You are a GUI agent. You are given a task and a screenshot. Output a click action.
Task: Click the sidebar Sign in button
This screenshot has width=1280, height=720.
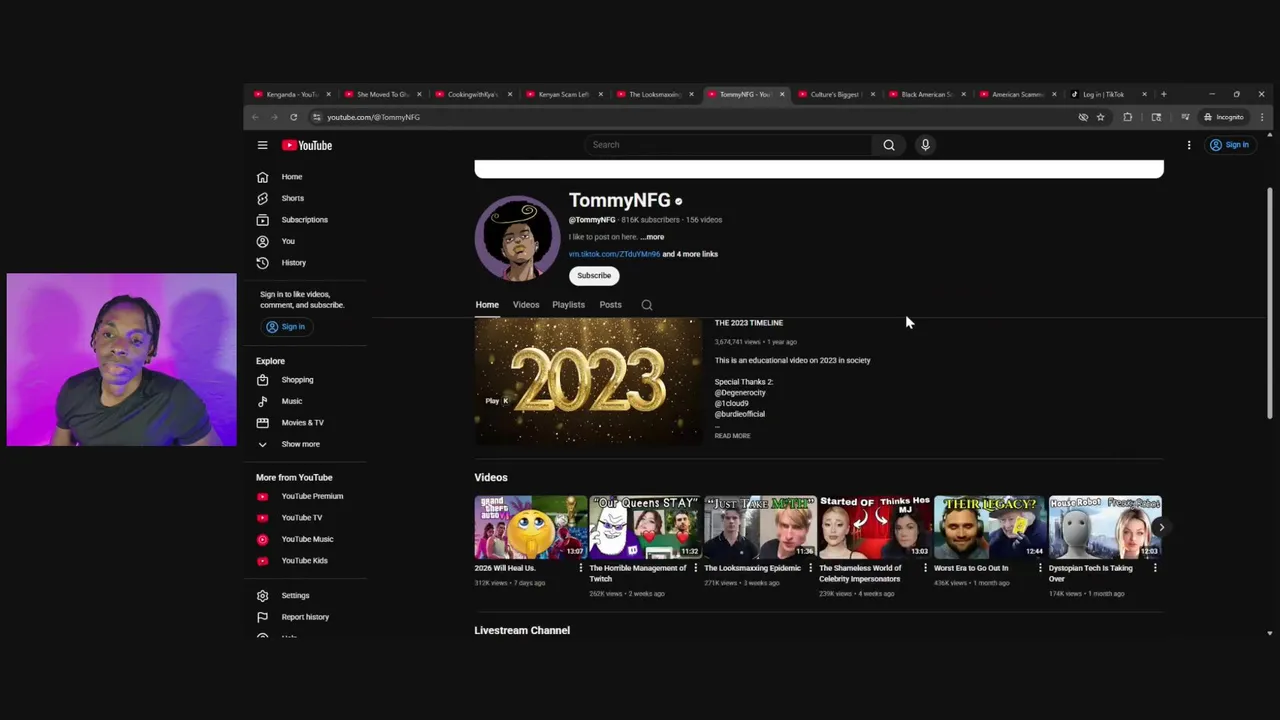(x=286, y=327)
